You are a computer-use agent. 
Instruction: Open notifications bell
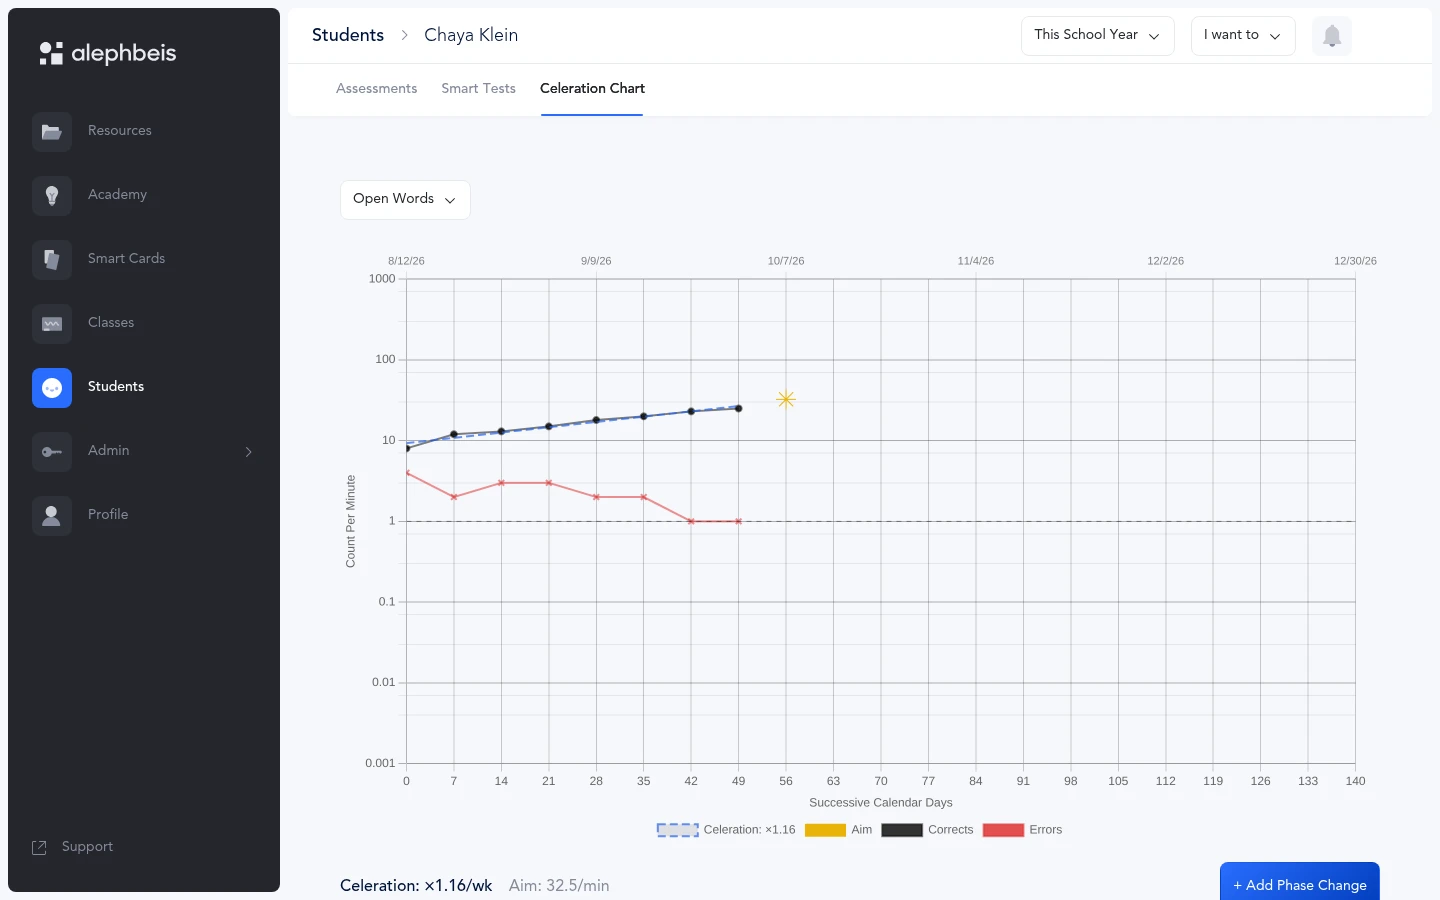(x=1332, y=36)
